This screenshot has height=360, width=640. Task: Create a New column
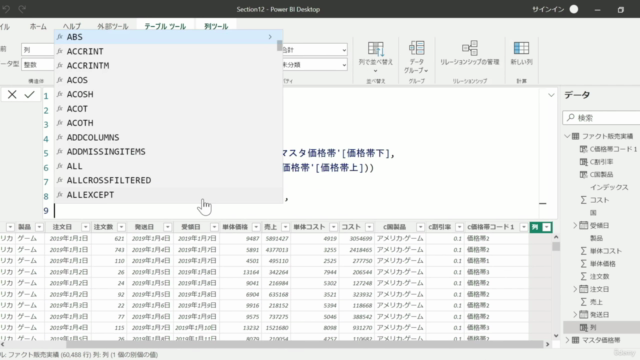point(521,53)
